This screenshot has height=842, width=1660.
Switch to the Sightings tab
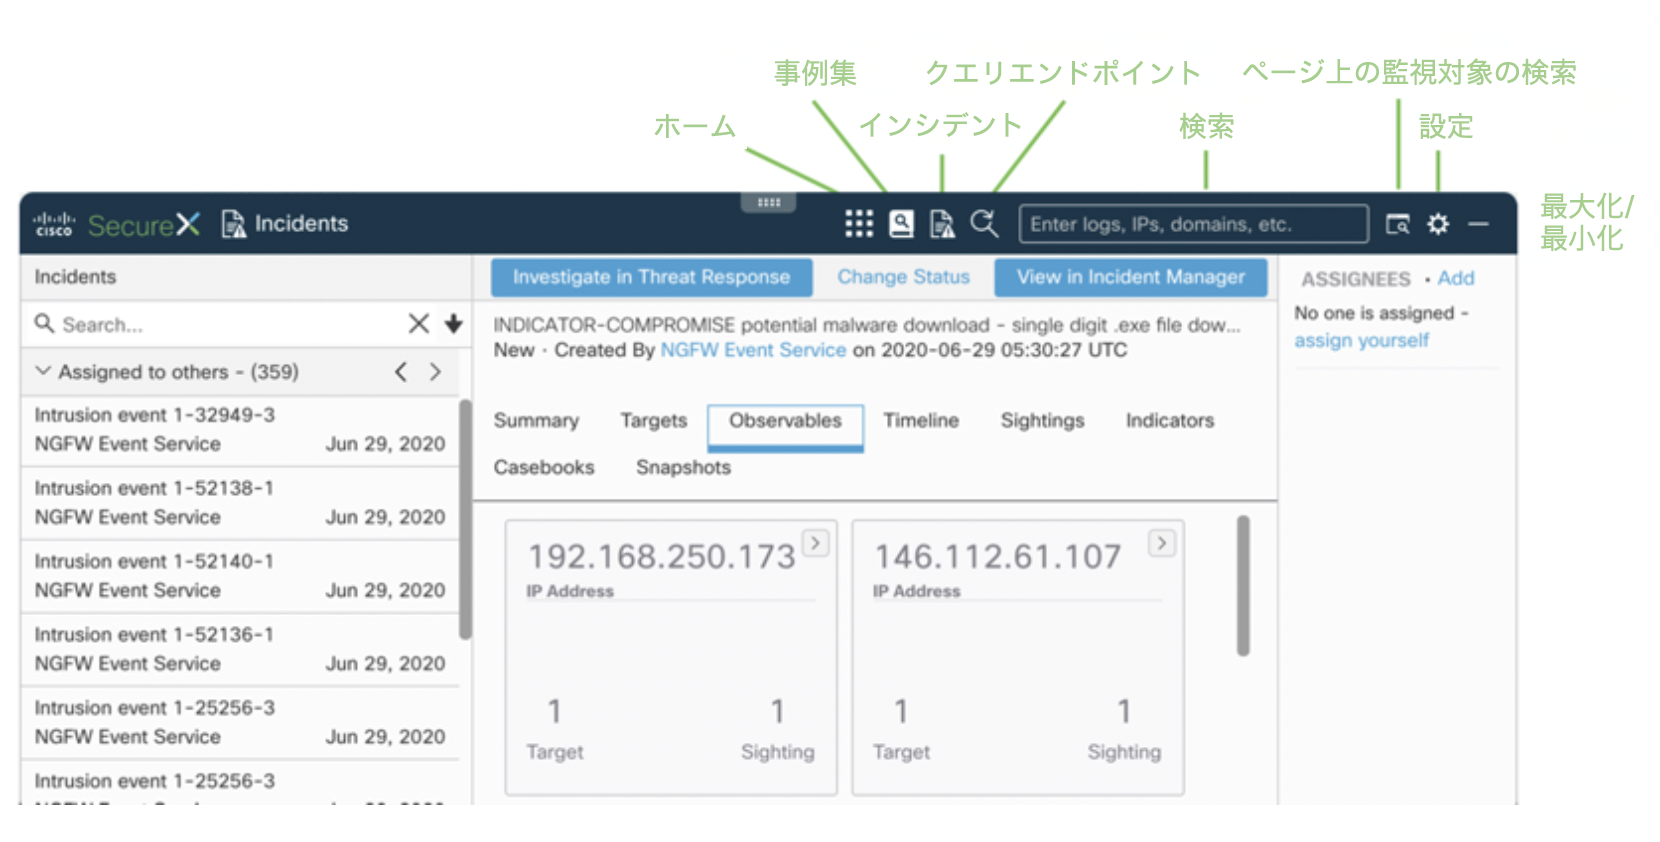(1042, 421)
